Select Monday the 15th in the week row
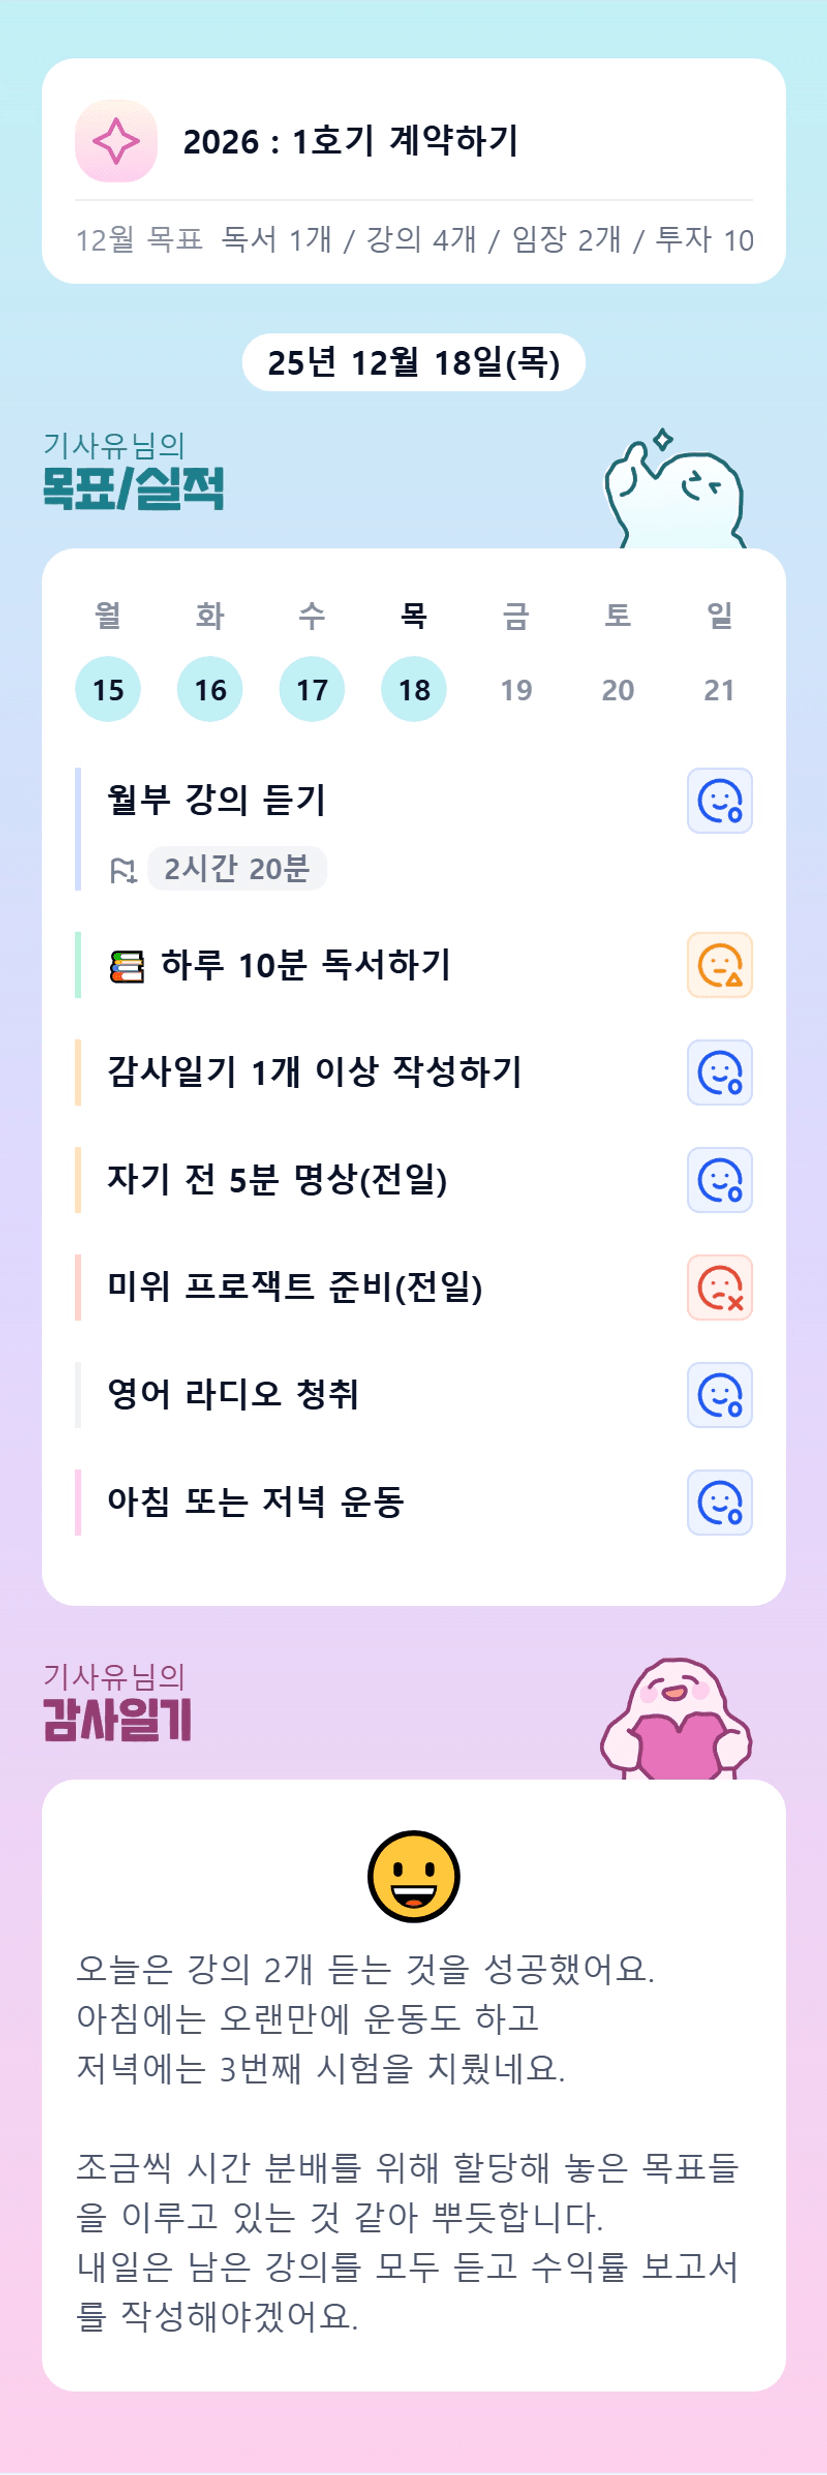The image size is (827, 2475). pos(108,689)
